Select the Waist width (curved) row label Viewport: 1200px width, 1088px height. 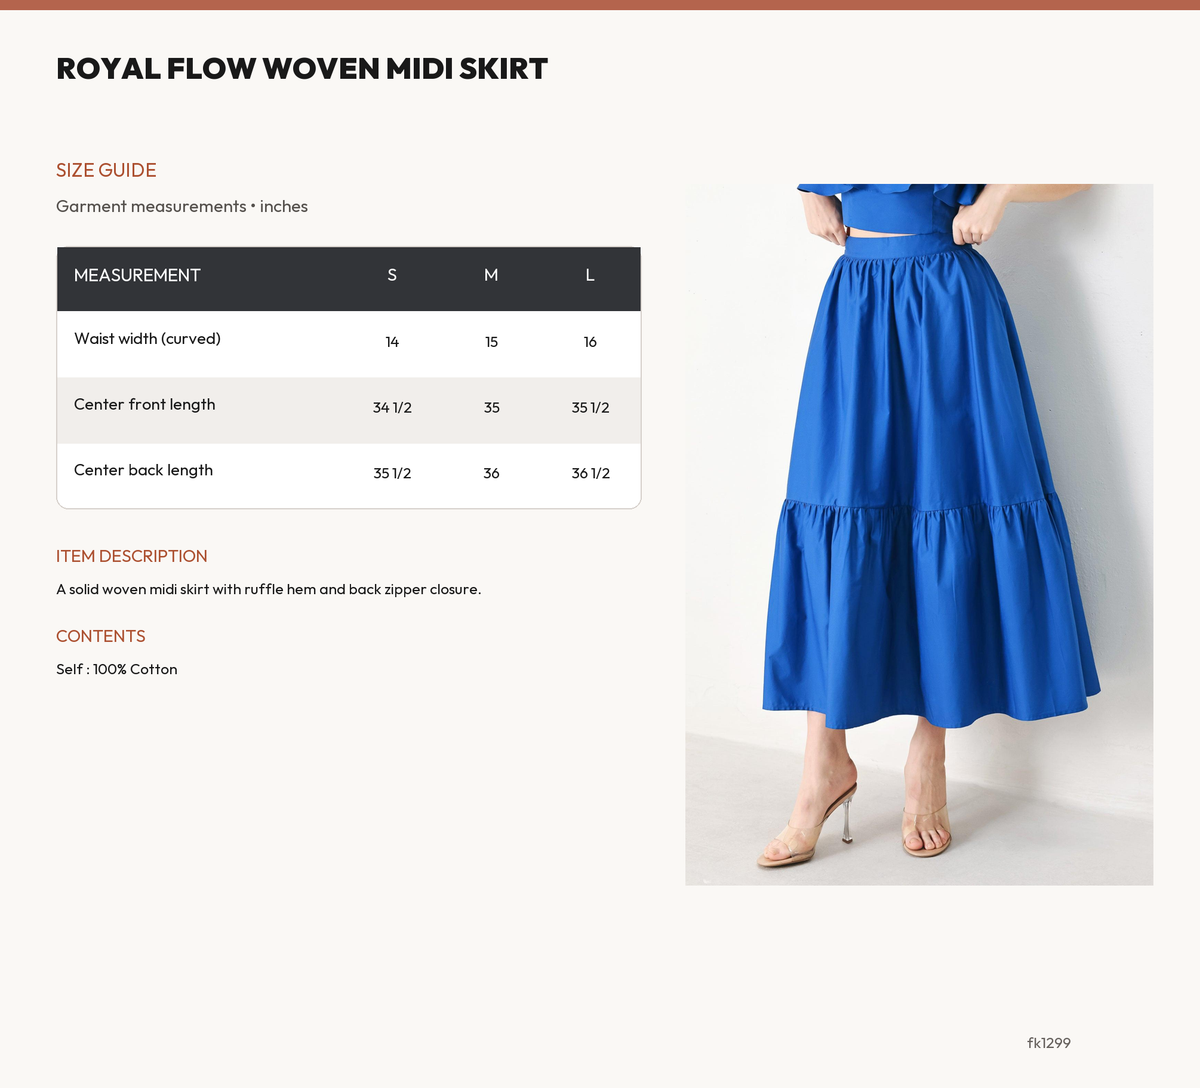(x=147, y=339)
